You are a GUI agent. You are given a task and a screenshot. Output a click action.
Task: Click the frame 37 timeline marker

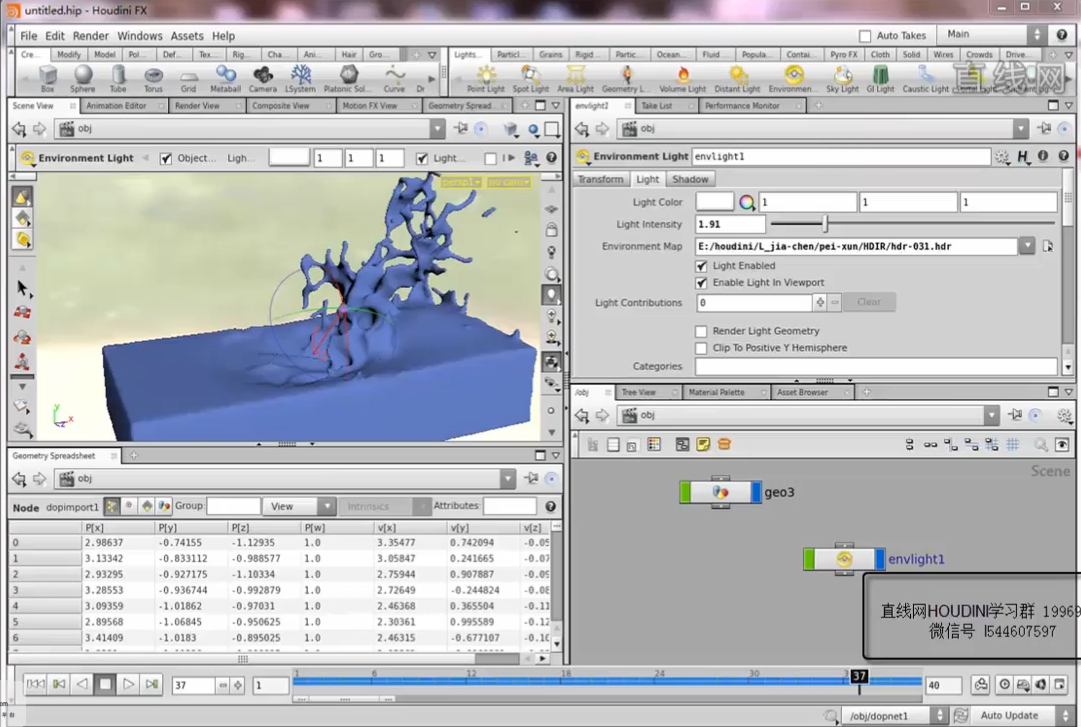coord(859,676)
